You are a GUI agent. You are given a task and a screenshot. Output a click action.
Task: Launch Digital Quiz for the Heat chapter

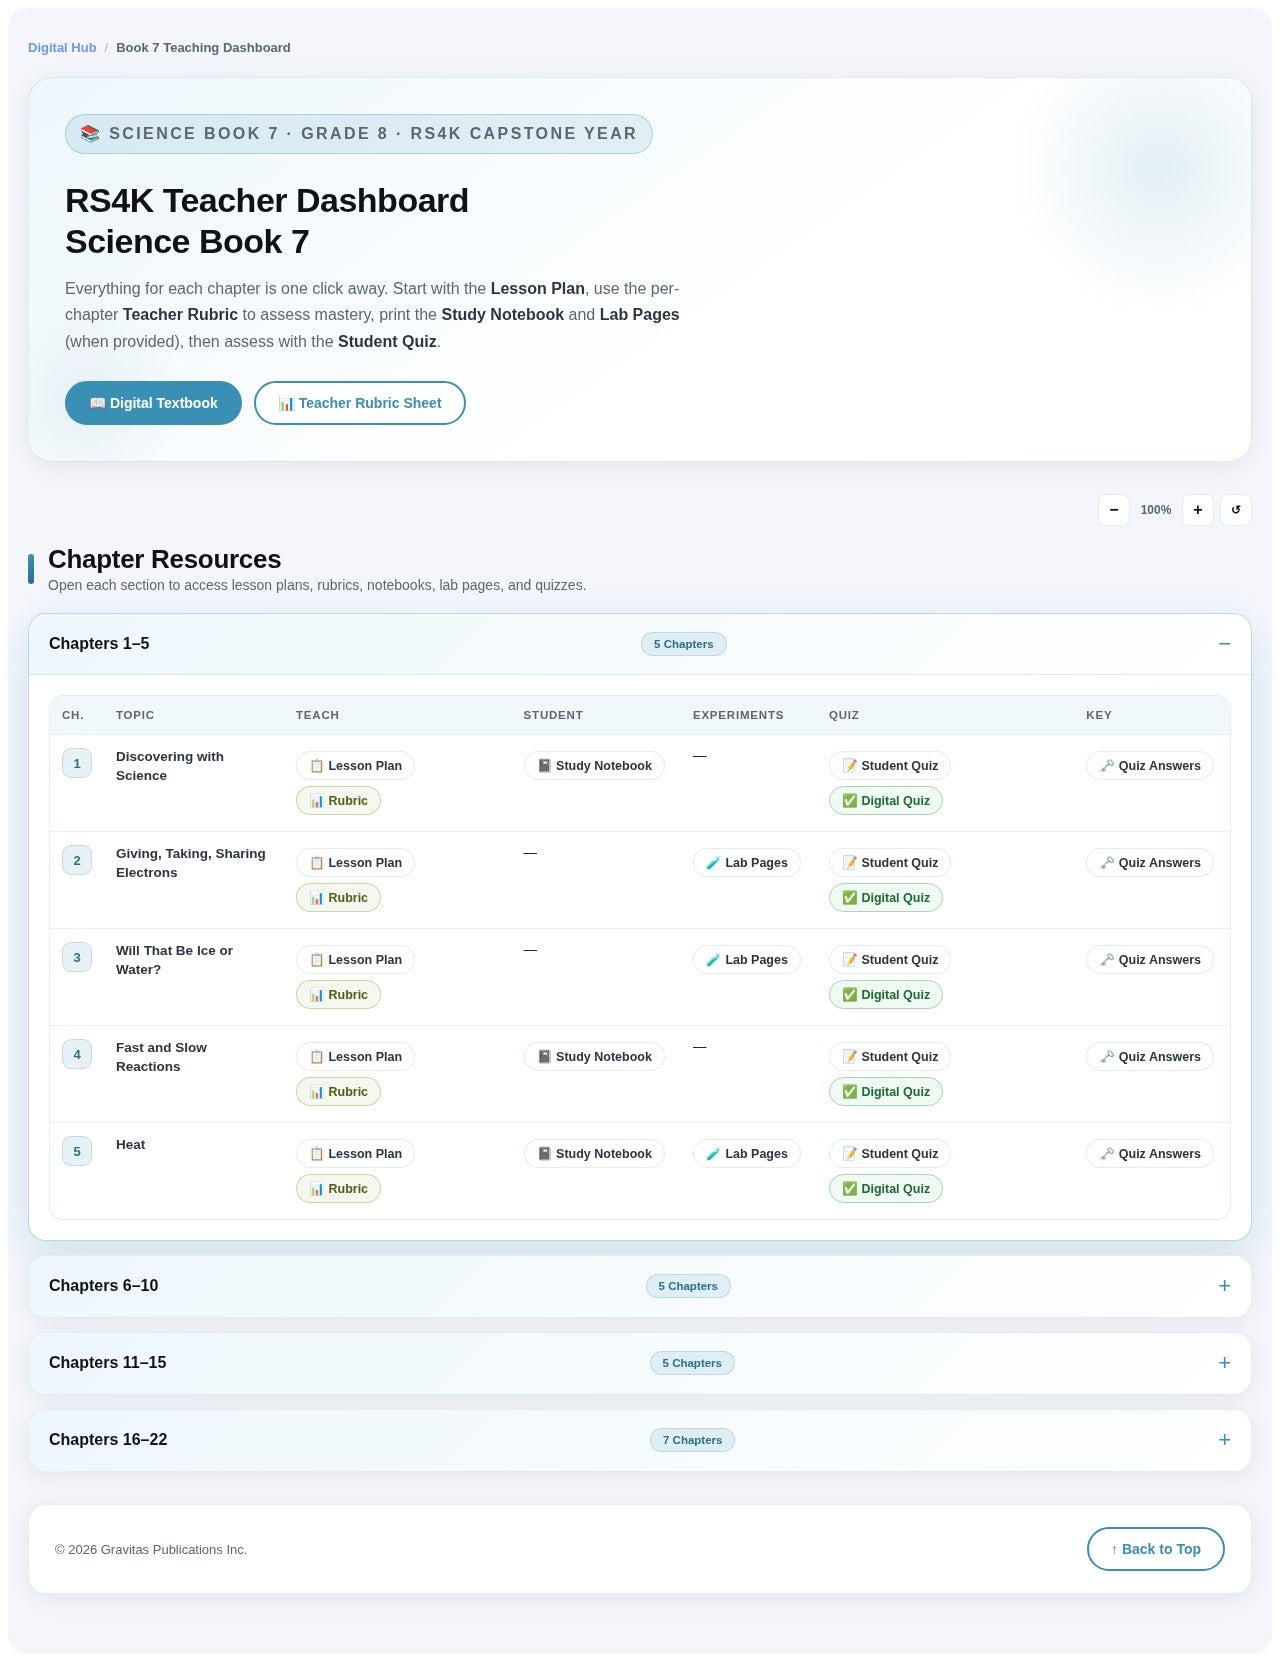886,1189
